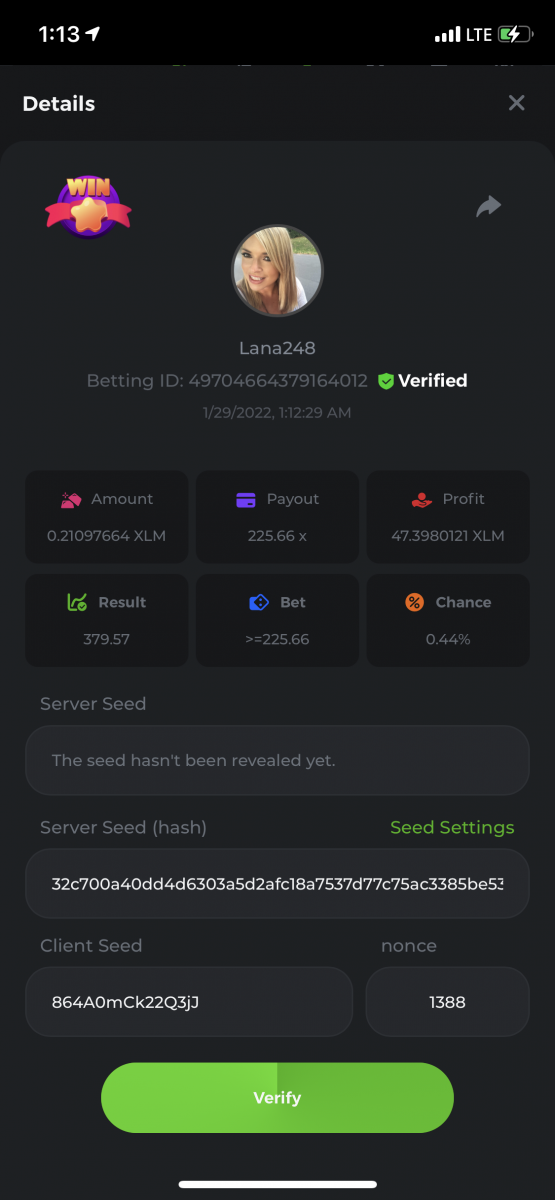Tap the orange Chance percent icon

point(414,602)
